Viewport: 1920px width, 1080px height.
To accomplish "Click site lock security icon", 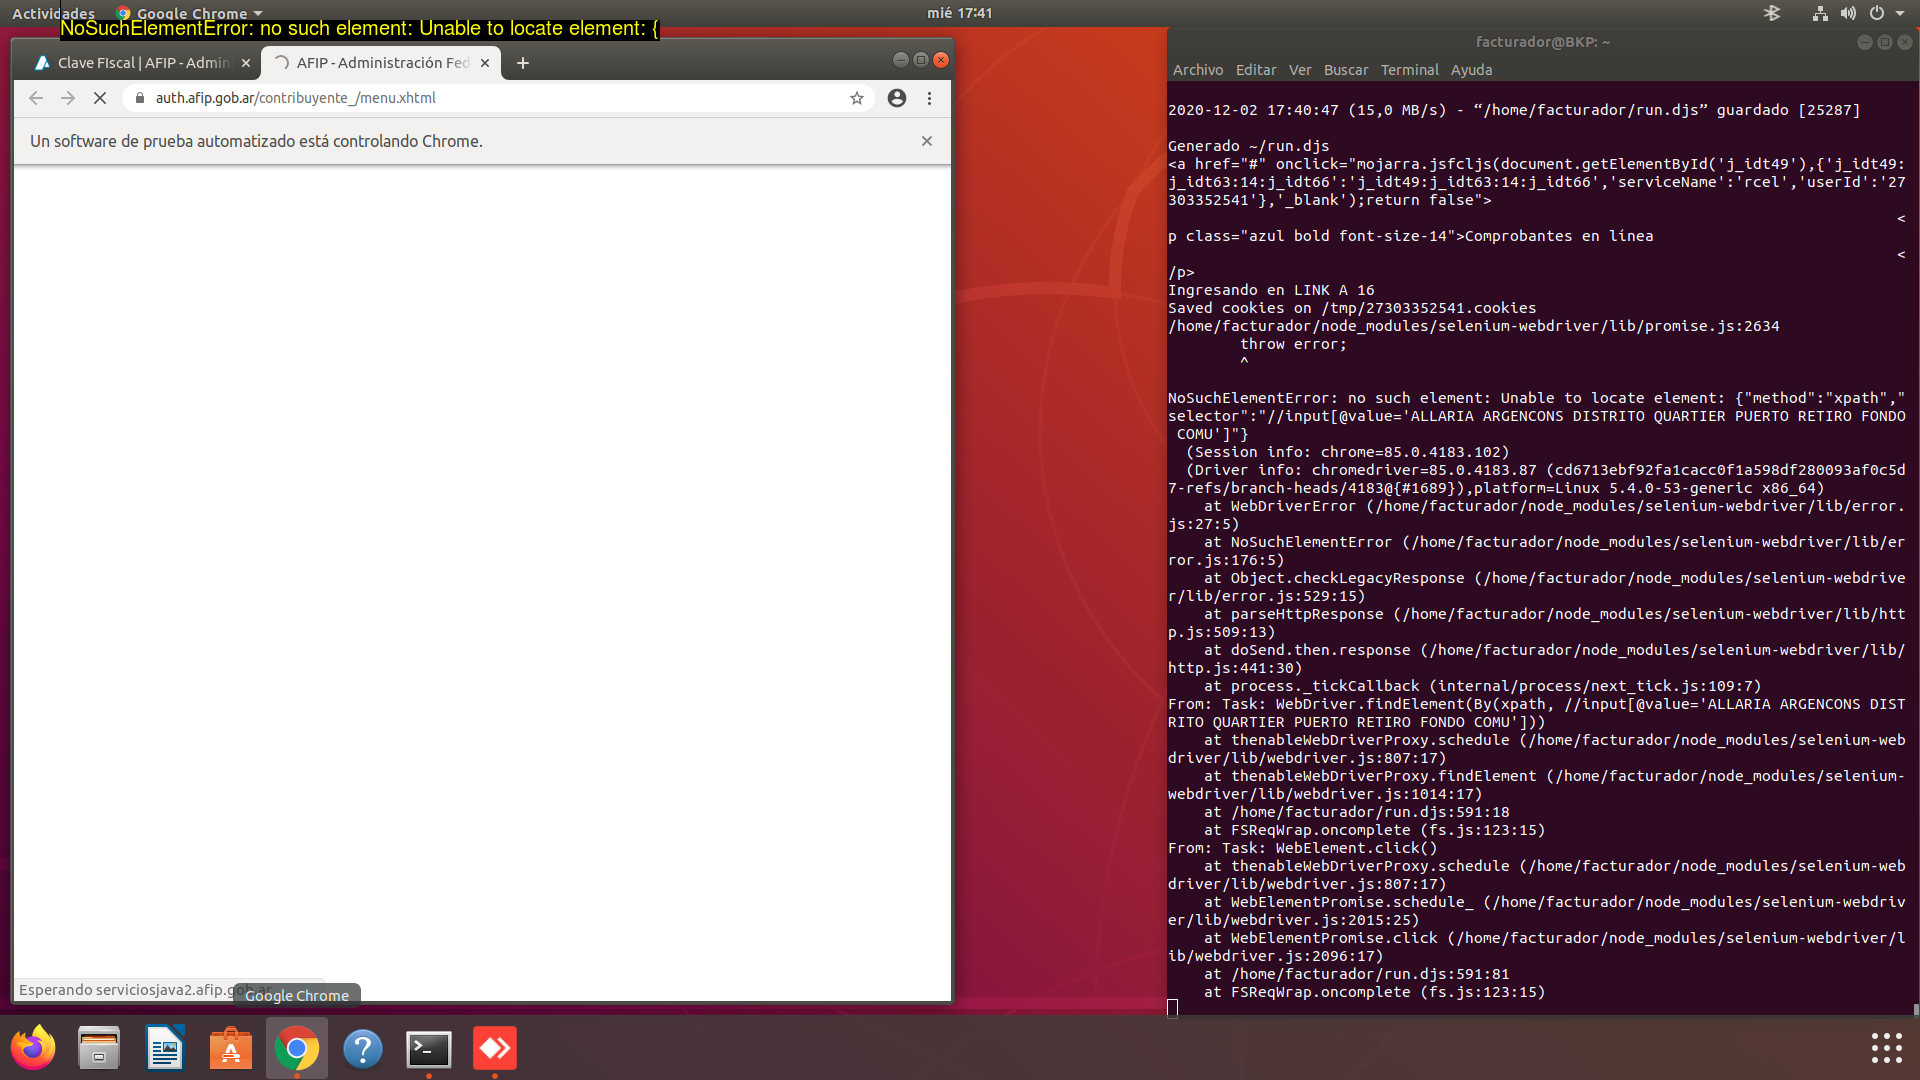I will pyautogui.click(x=140, y=98).
